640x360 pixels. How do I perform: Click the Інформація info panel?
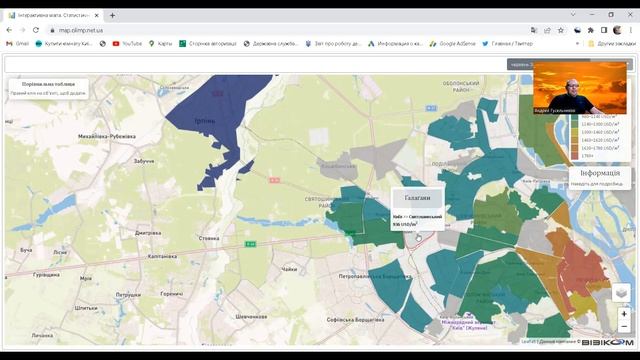pyautogui.click(x=600, y=178)
